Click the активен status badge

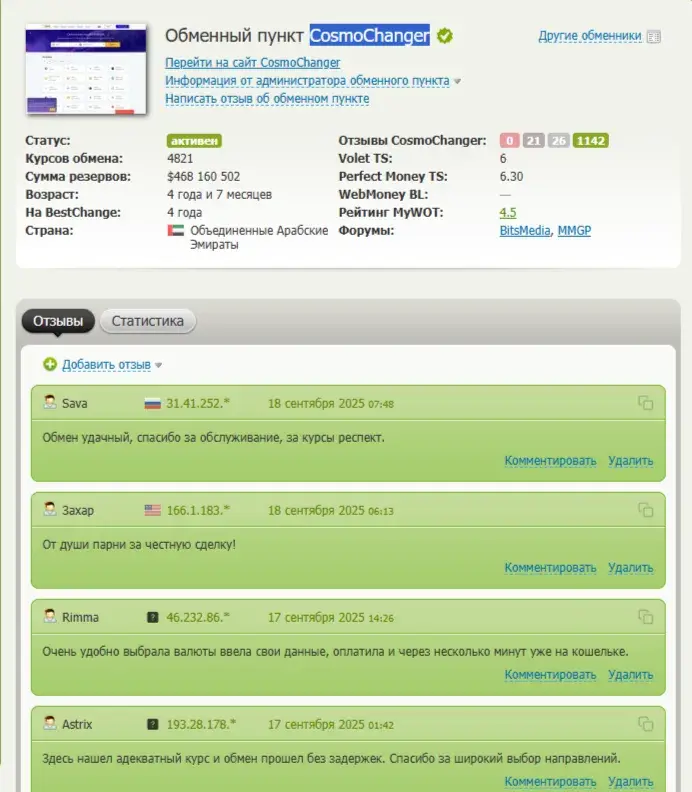point(194,141)
